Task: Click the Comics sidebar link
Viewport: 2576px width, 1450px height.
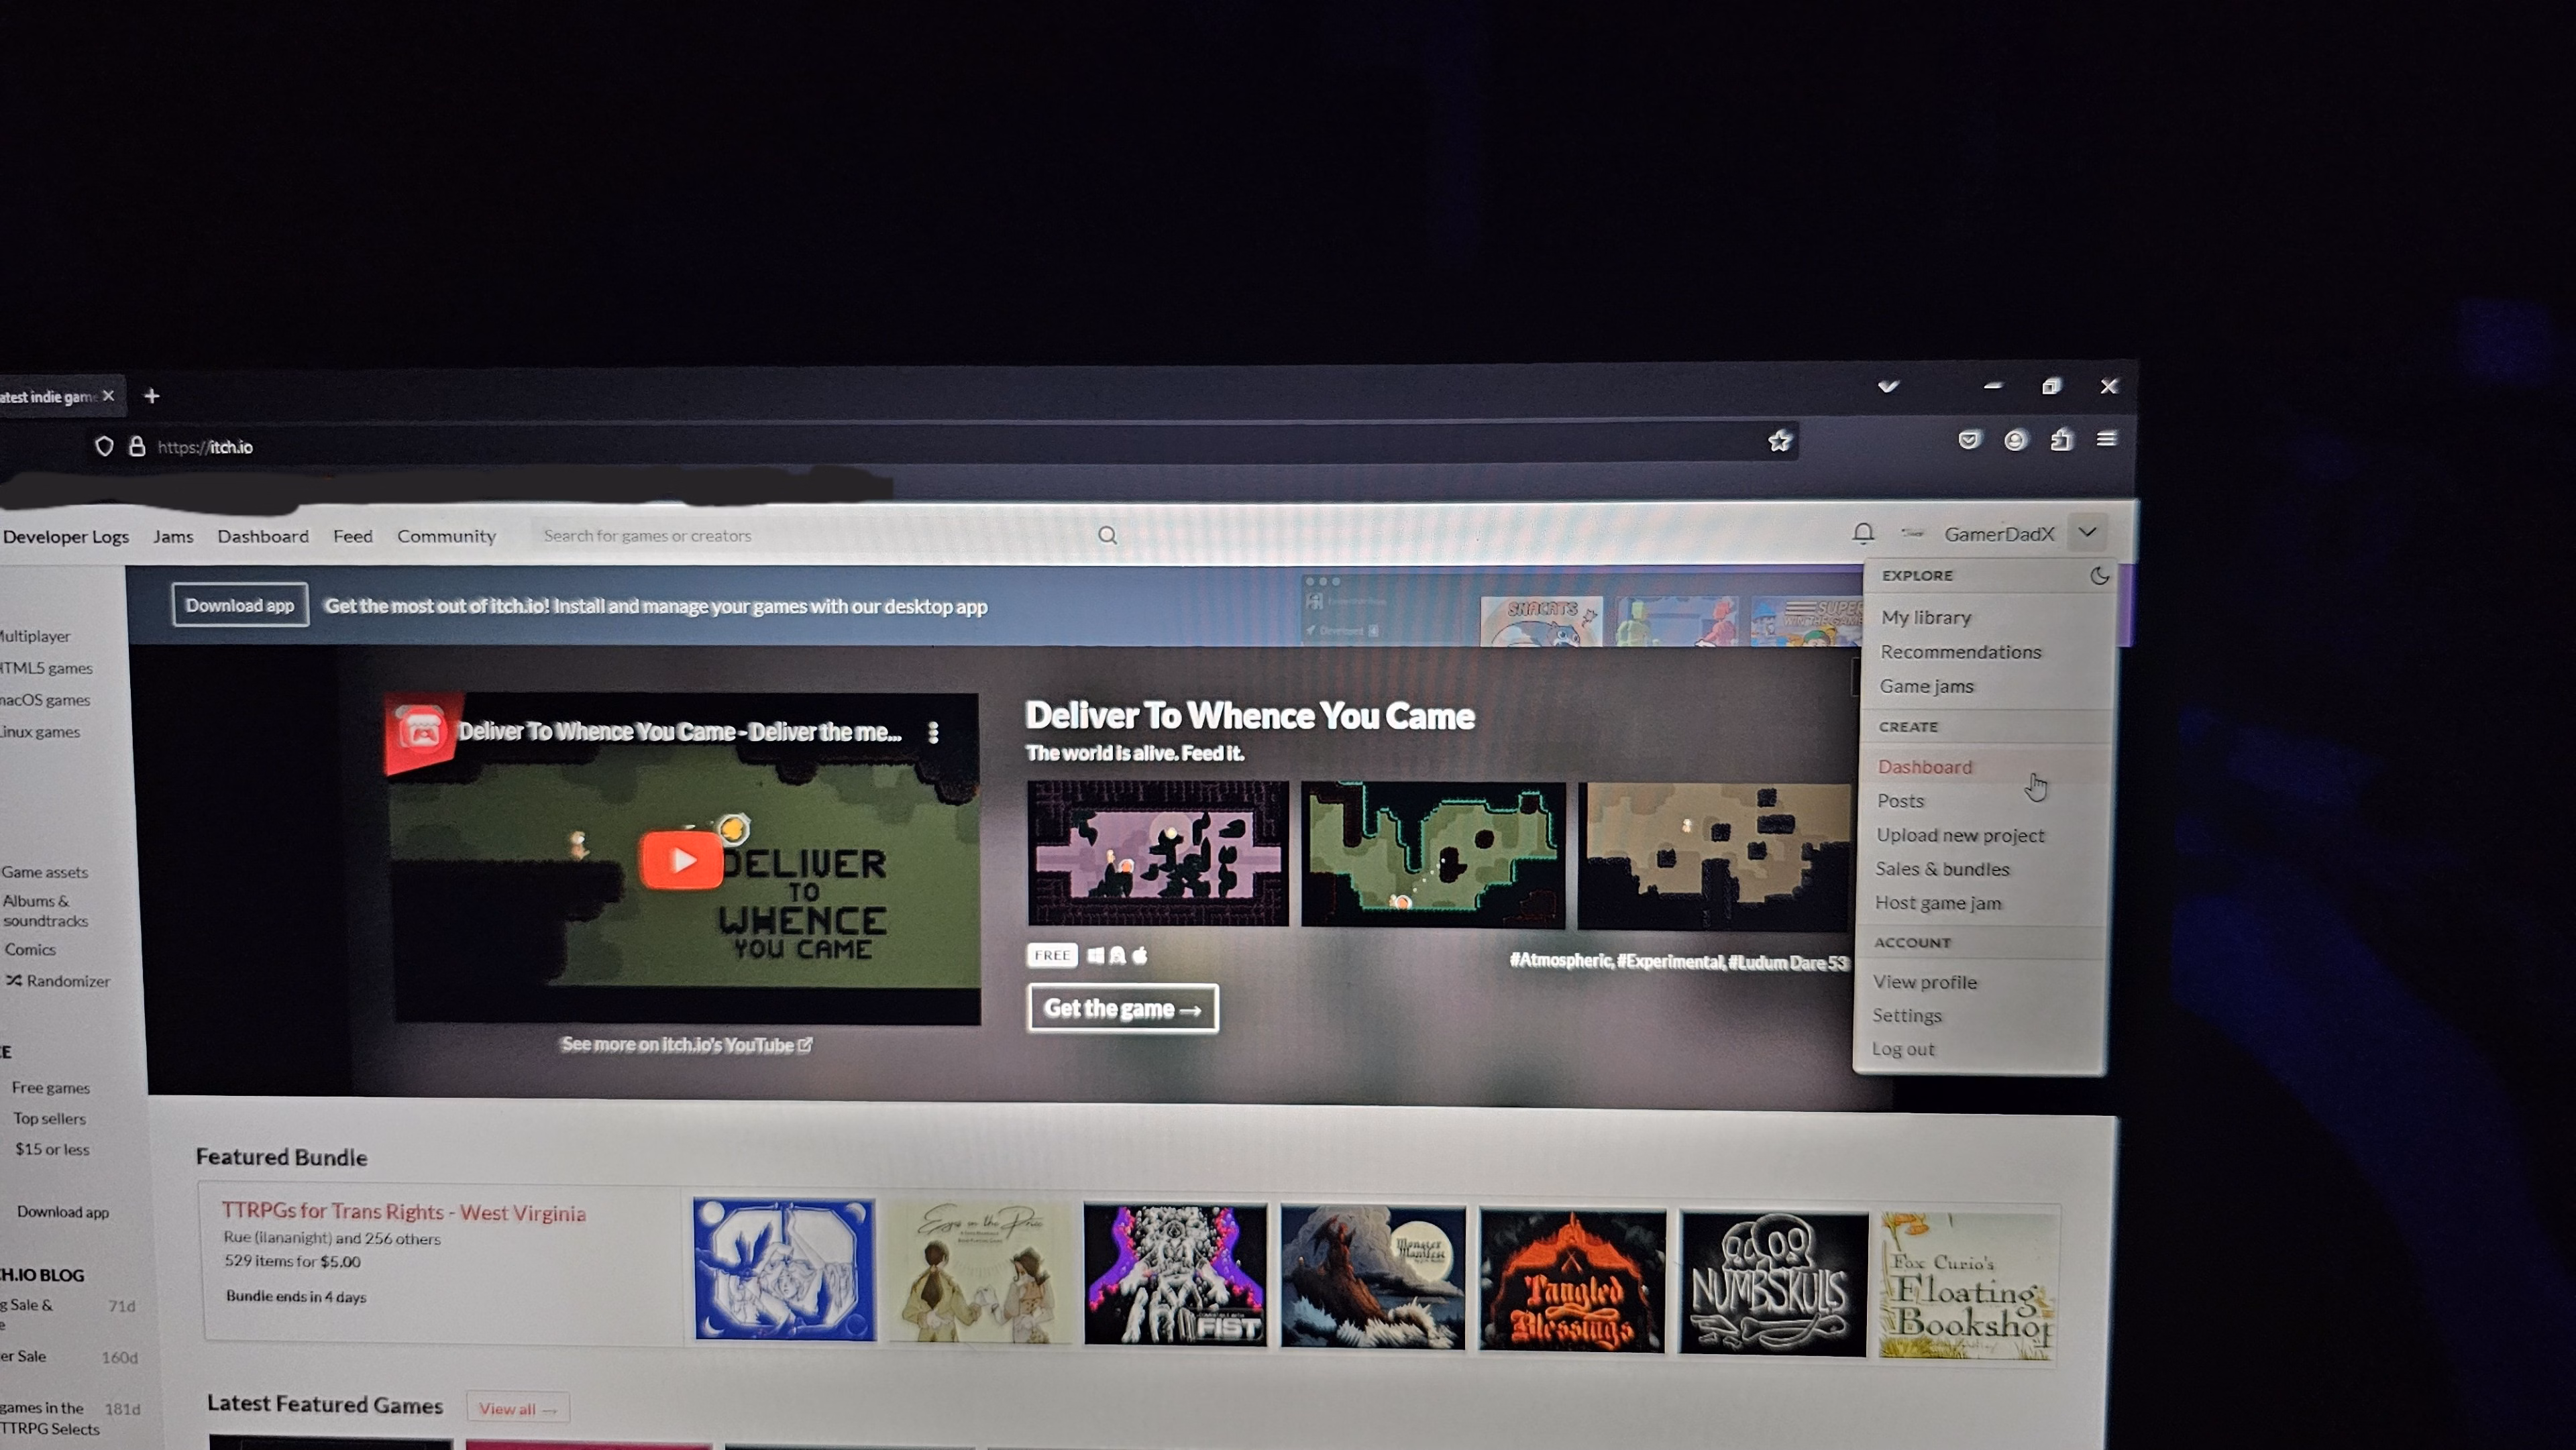Action: pos(29,950)
